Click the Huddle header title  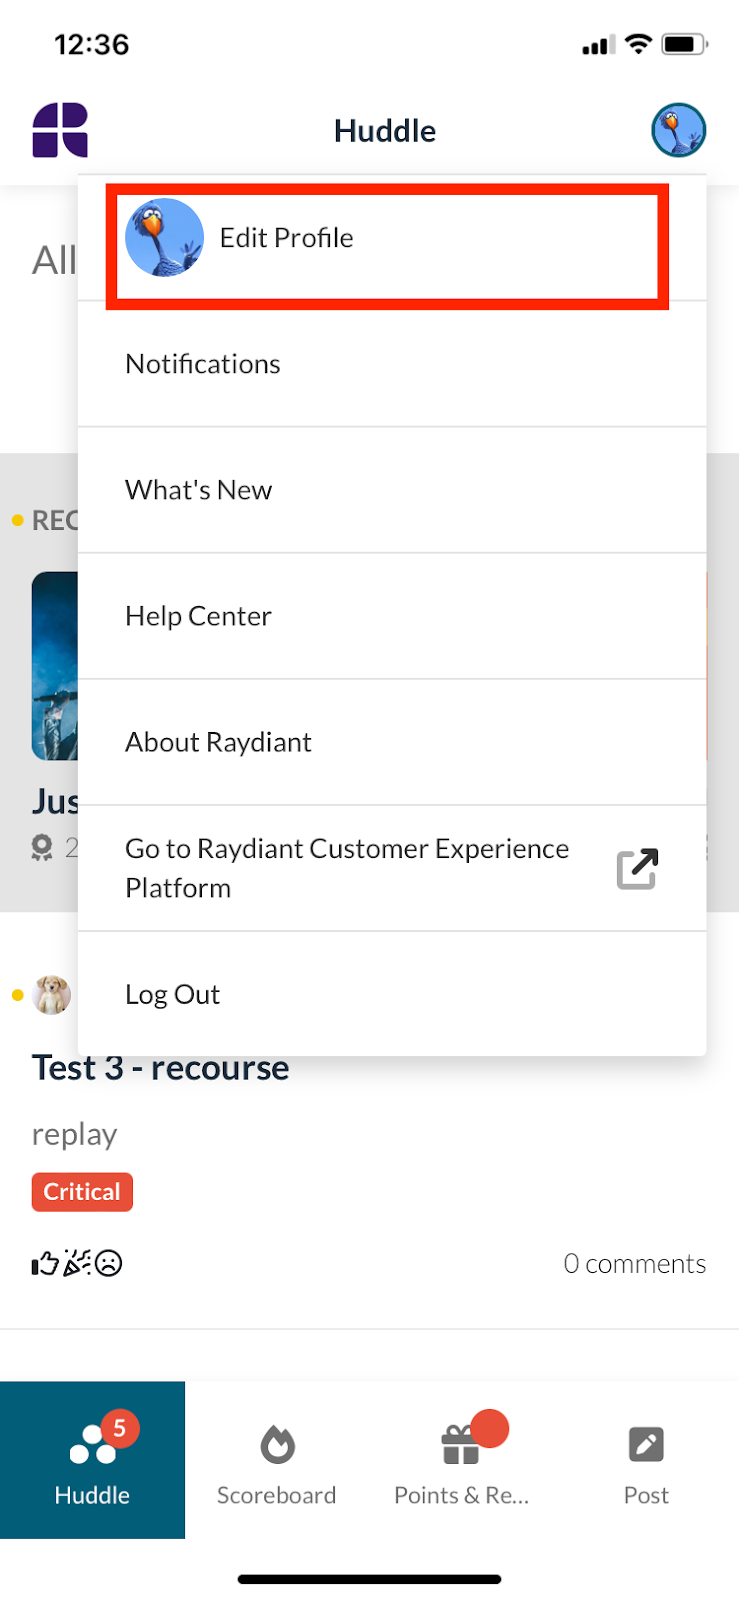(x=385, y=131)
